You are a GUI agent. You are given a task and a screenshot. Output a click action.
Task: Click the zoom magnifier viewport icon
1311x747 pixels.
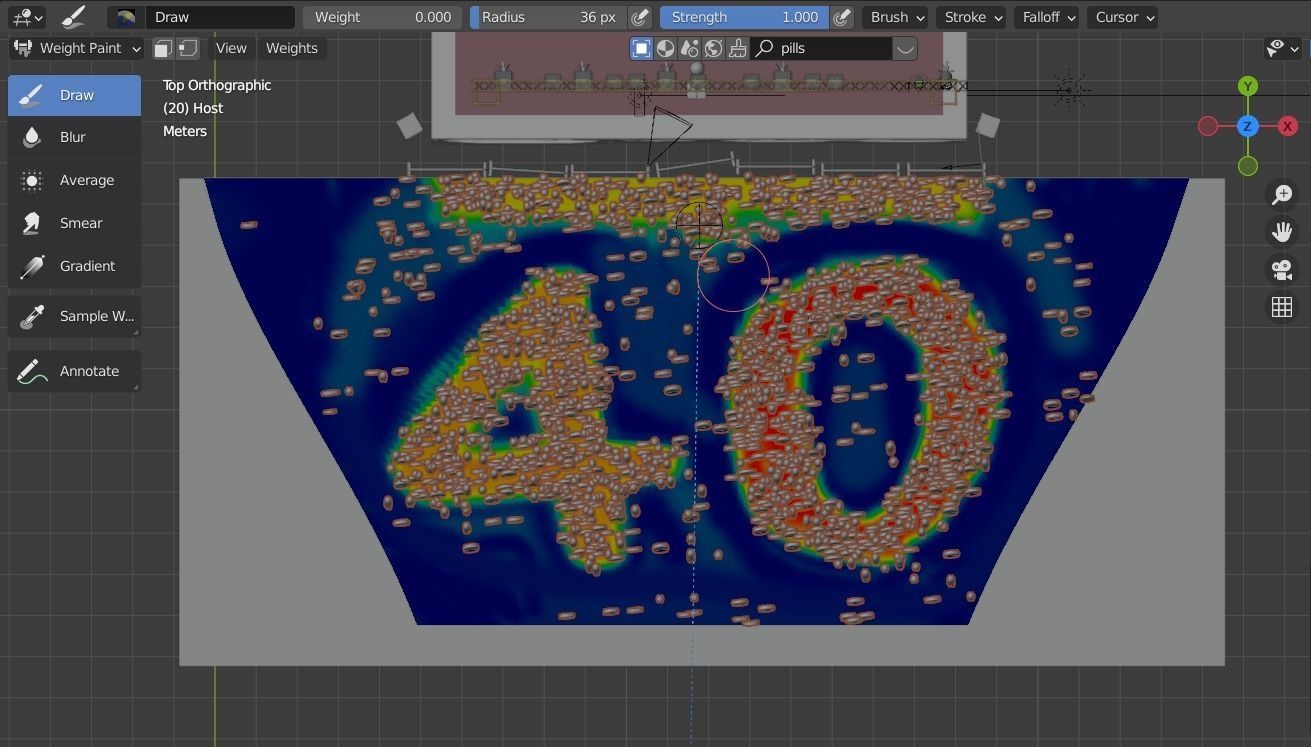(1282, 195)
